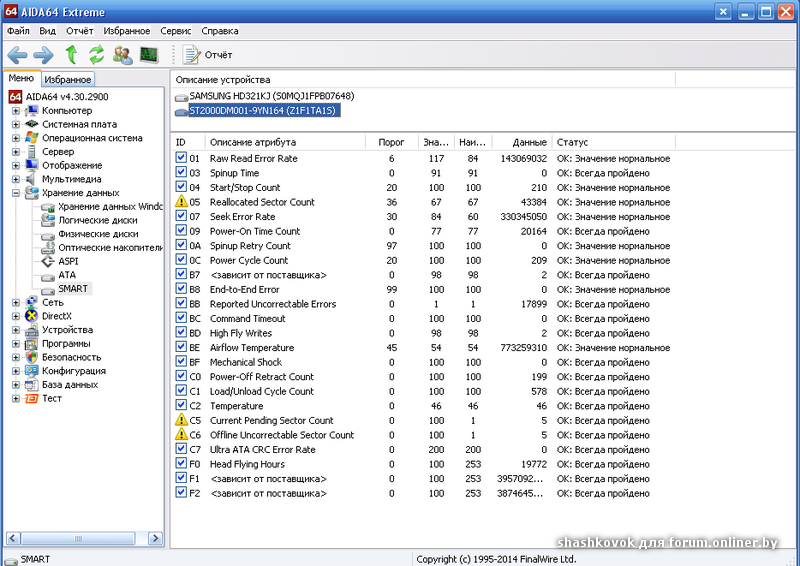Switch to the Меню sidebar tab
This screenshot has width=800, height=566.
pos(21,78)
